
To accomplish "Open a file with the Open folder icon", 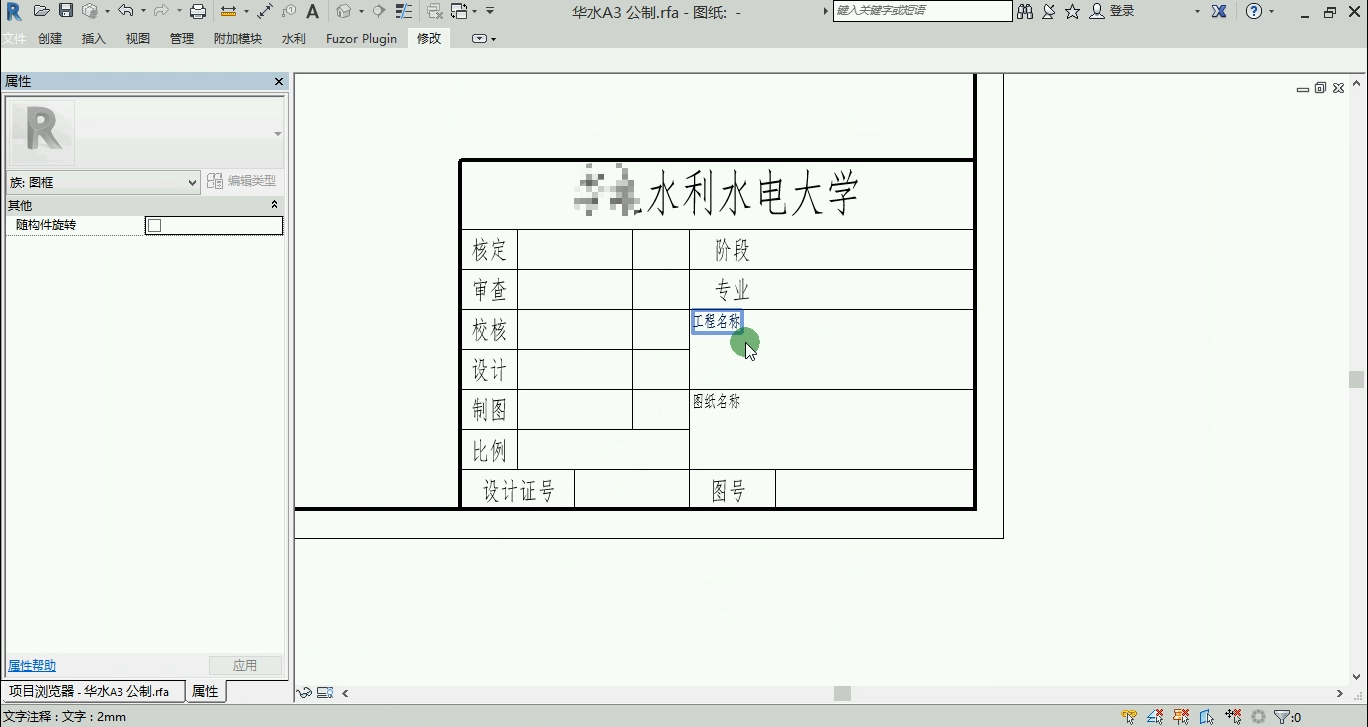I will tap(41, 11).
